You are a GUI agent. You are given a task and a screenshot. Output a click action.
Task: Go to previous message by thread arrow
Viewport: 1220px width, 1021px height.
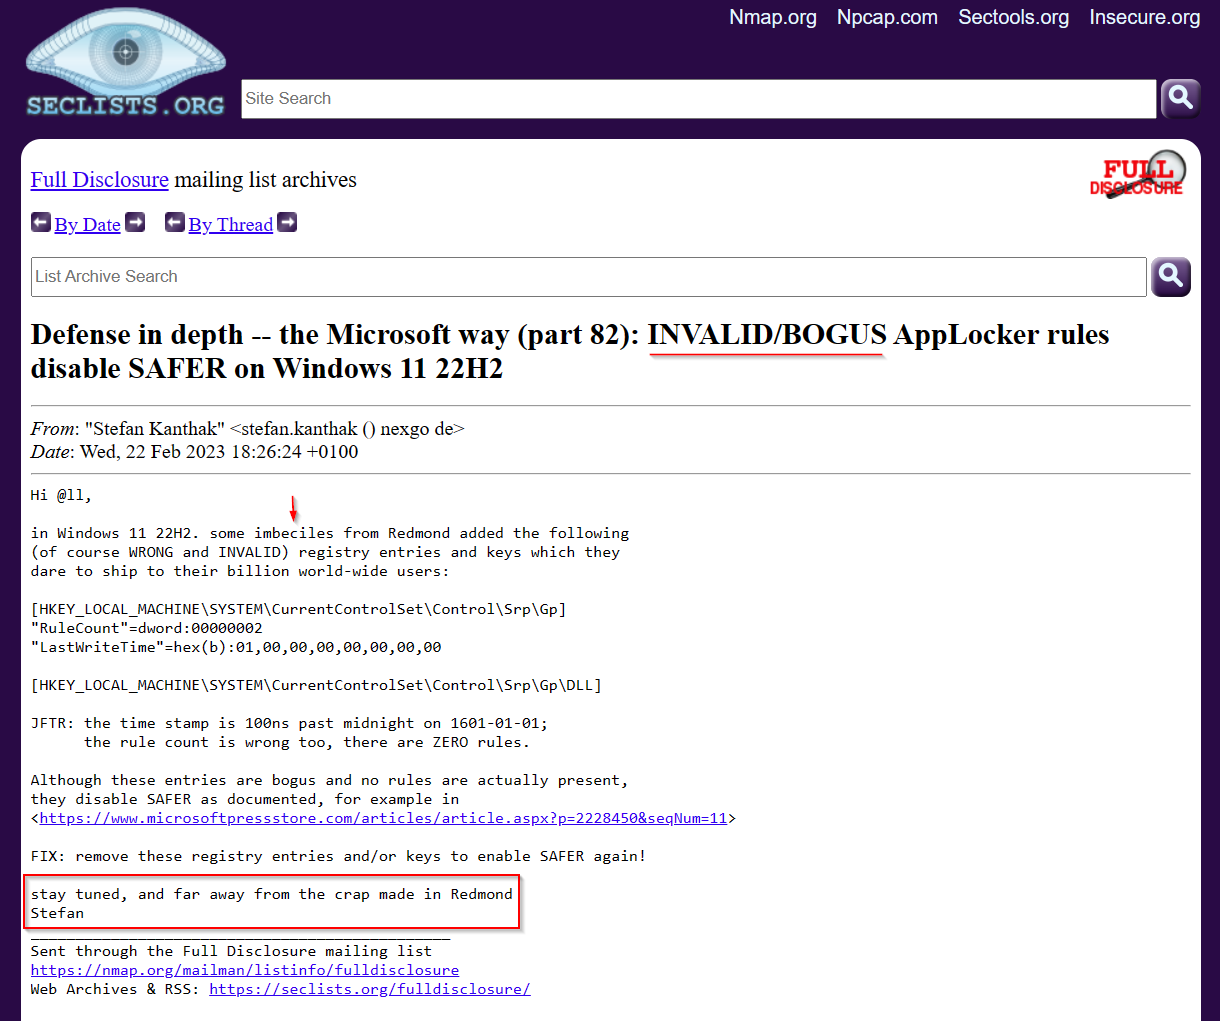pos(175,222)
